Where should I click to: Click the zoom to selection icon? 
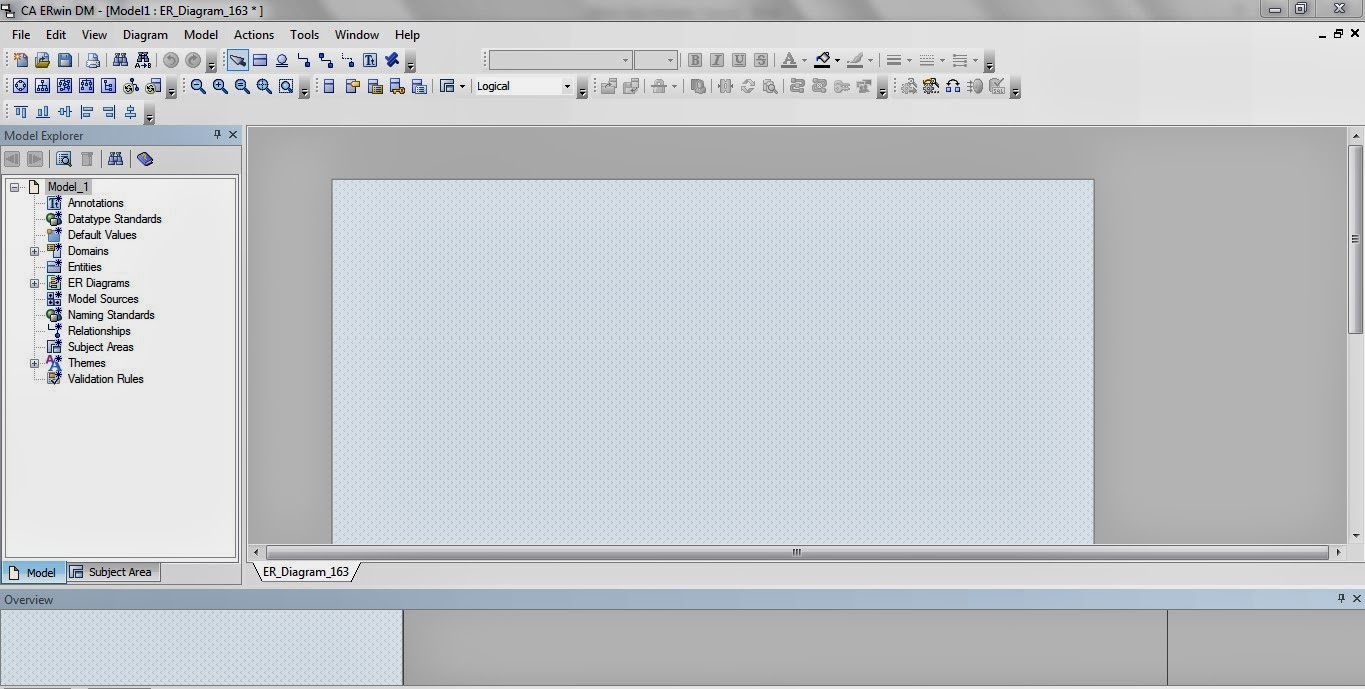click(x=286, y=87)
